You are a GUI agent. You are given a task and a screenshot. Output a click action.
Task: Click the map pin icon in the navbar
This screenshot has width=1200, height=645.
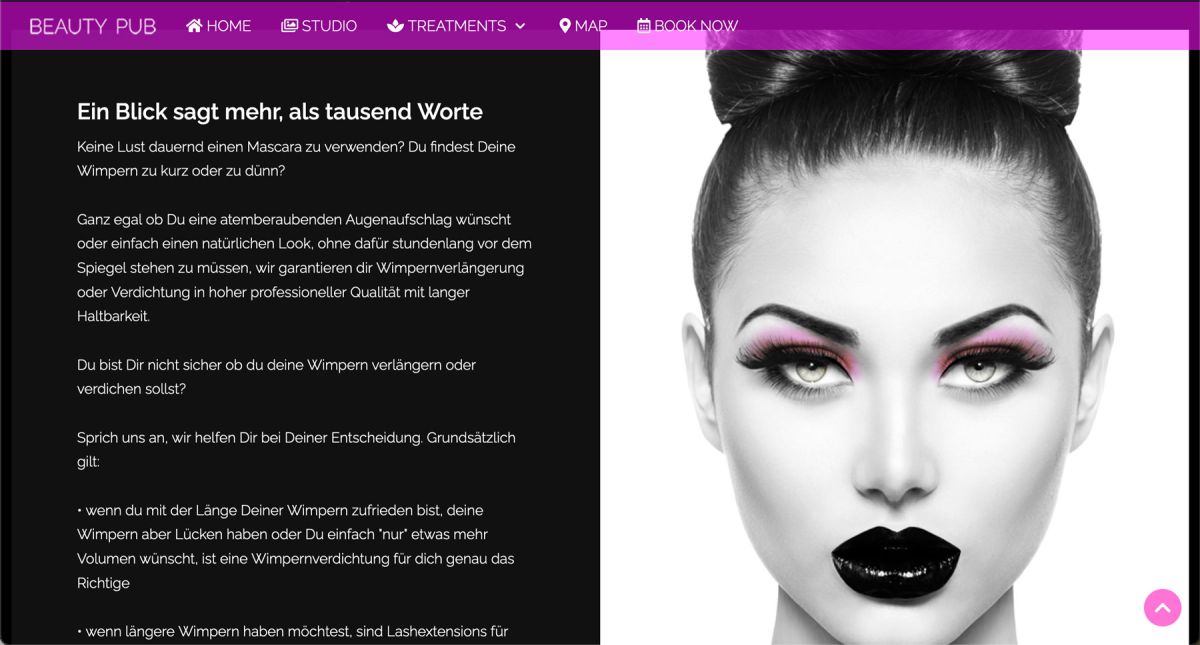(x=565, y=26)
